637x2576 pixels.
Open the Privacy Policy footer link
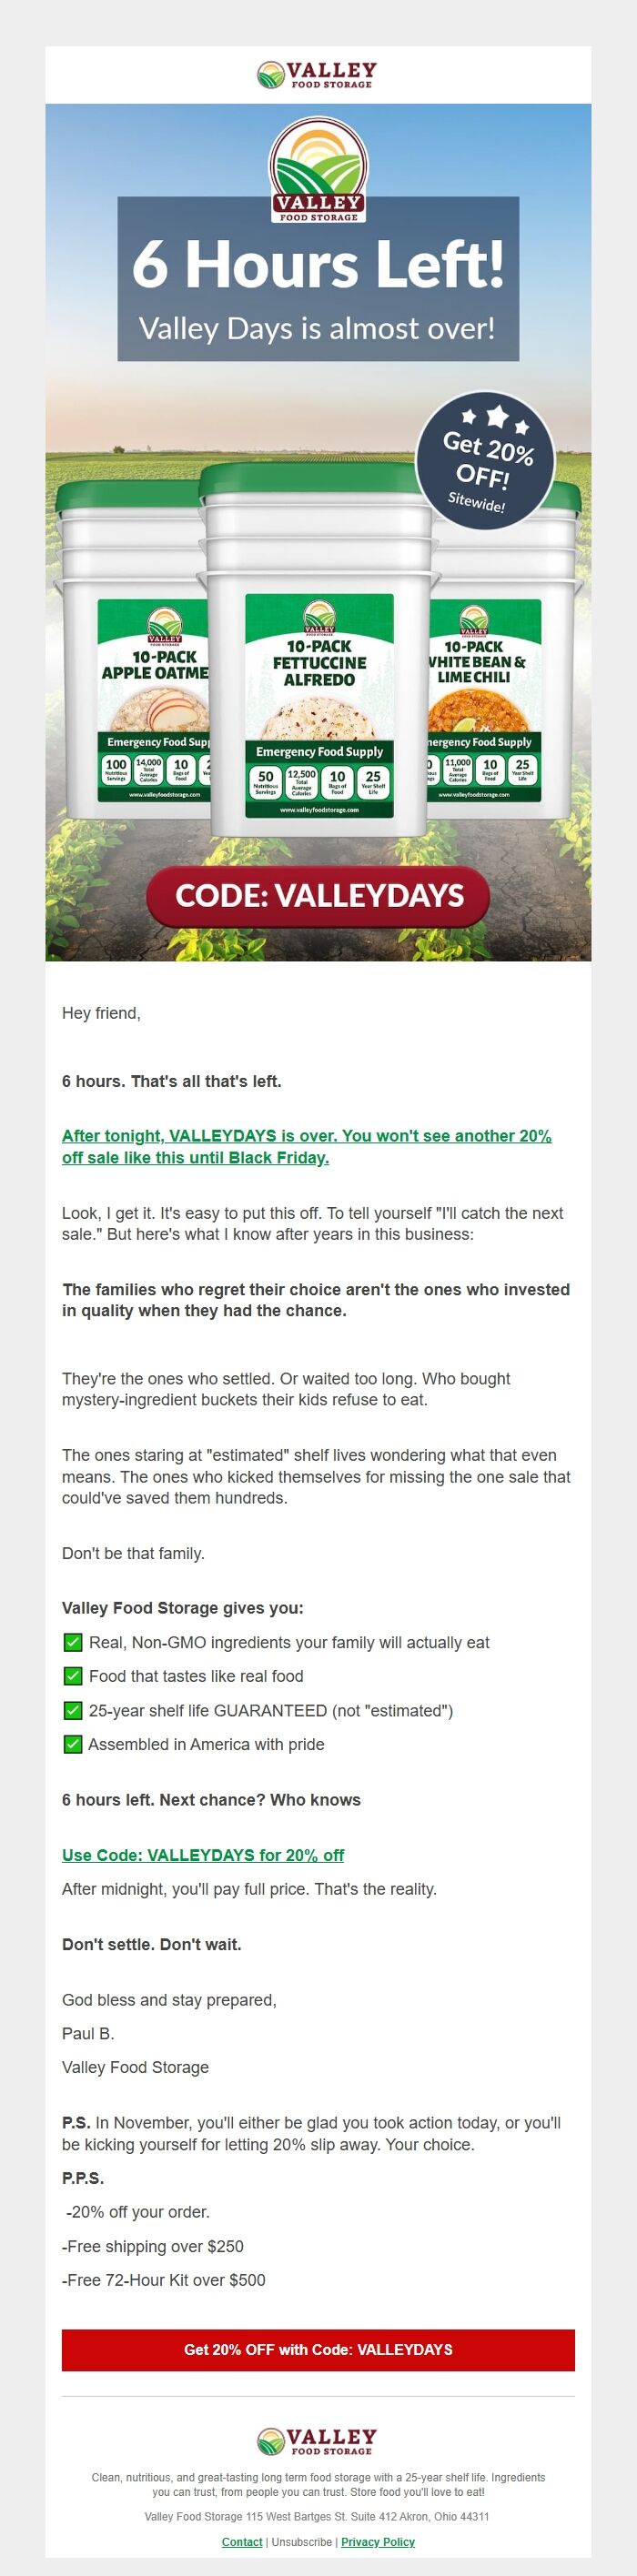[x=378, y=2542]
